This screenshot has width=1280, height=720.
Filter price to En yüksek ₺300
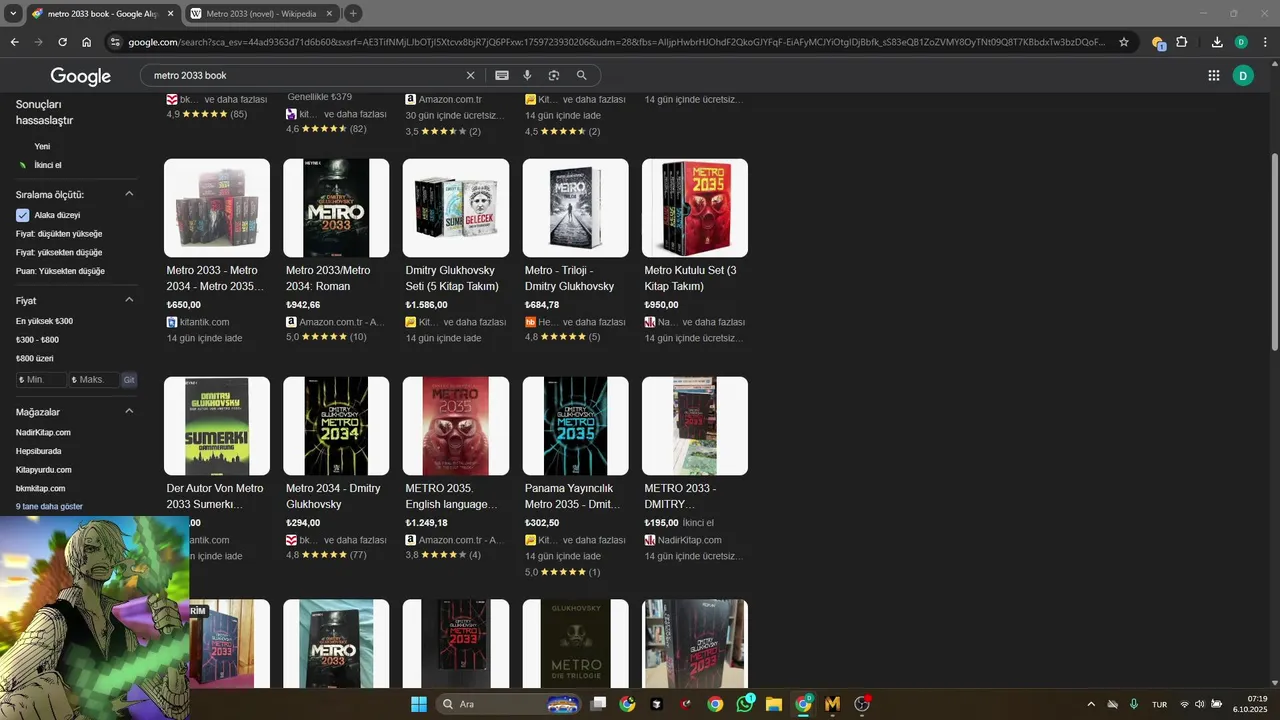[x=44, y=321]
